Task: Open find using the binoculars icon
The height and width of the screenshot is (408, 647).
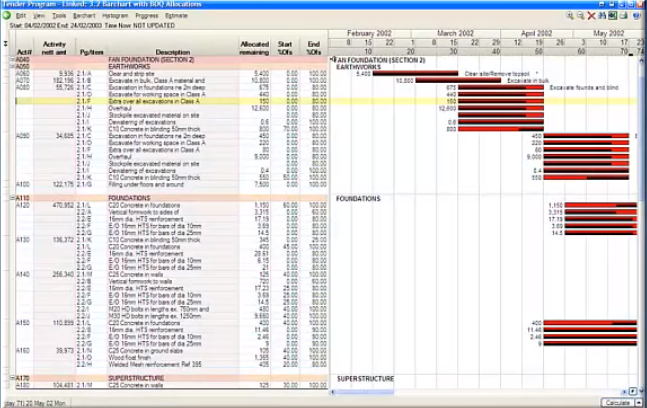Action: tap(602, 16)
